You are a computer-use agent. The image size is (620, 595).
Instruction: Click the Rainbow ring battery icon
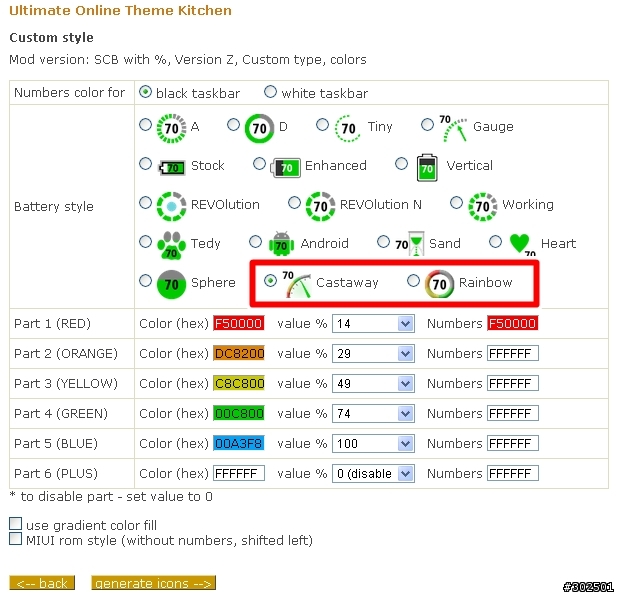coord(439,284)
